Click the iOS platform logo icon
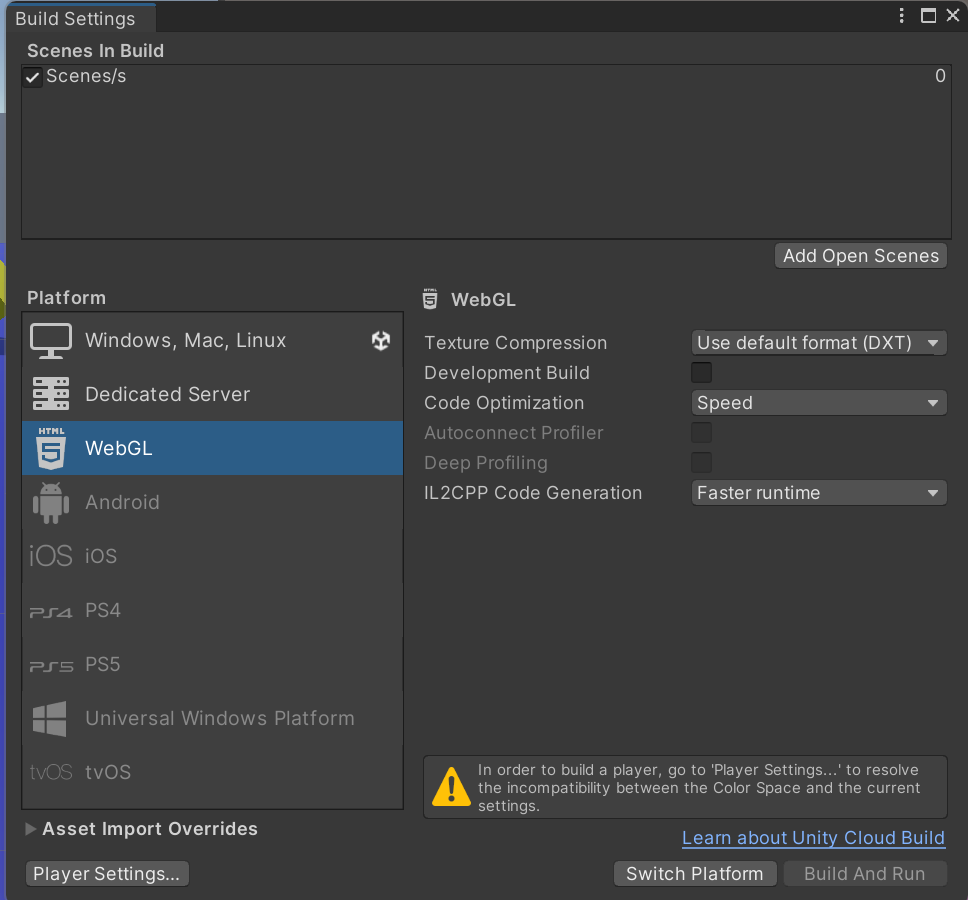This screenshot has height=900, width=968. (x=51, y=556)
